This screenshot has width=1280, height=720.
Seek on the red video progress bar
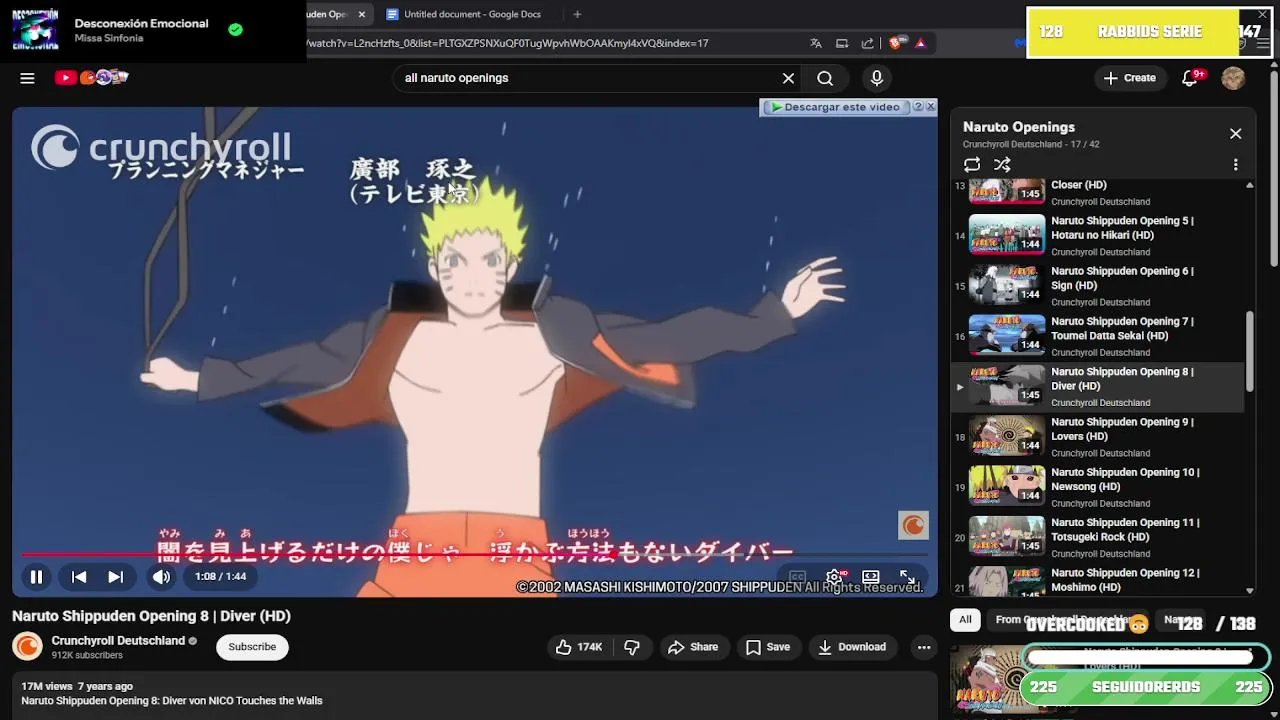[x=475, y=554]
